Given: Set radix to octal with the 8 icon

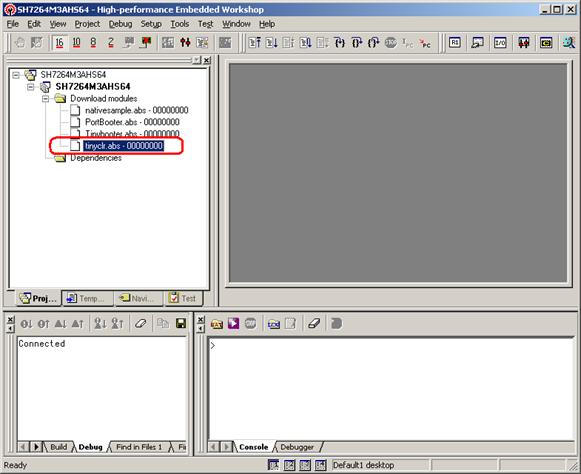Looking at the screenshot, I should click(x=93, y=43).
